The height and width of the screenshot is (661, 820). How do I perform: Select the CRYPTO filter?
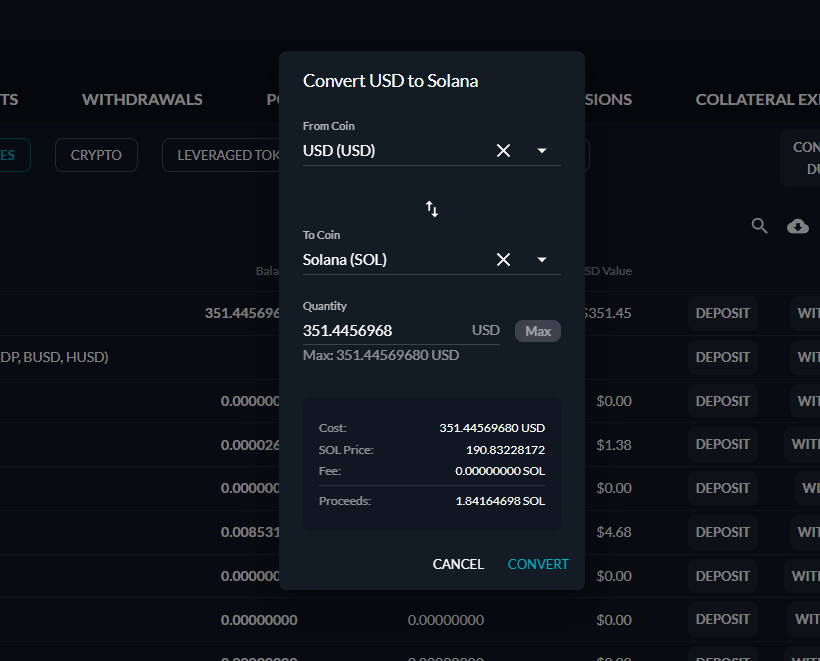tap(96, 155)
